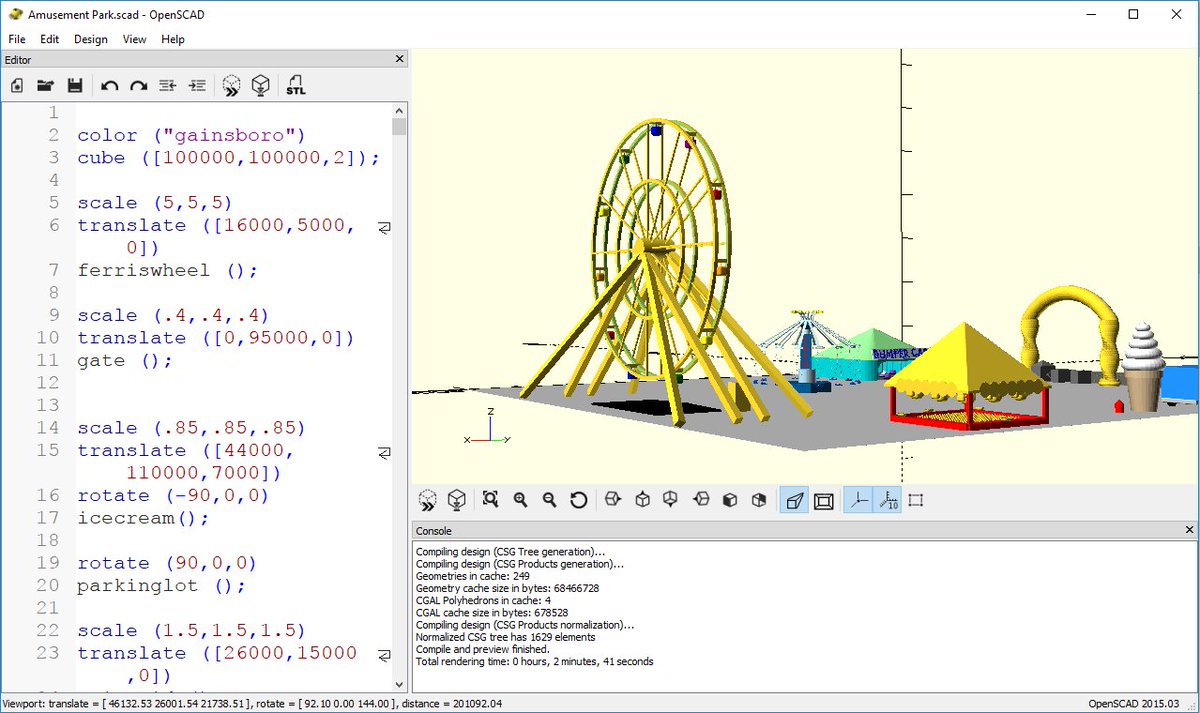Viewport: 1200px width, 713px height.
Task: Open a file using the folder icon
Action: click(45, 86)
